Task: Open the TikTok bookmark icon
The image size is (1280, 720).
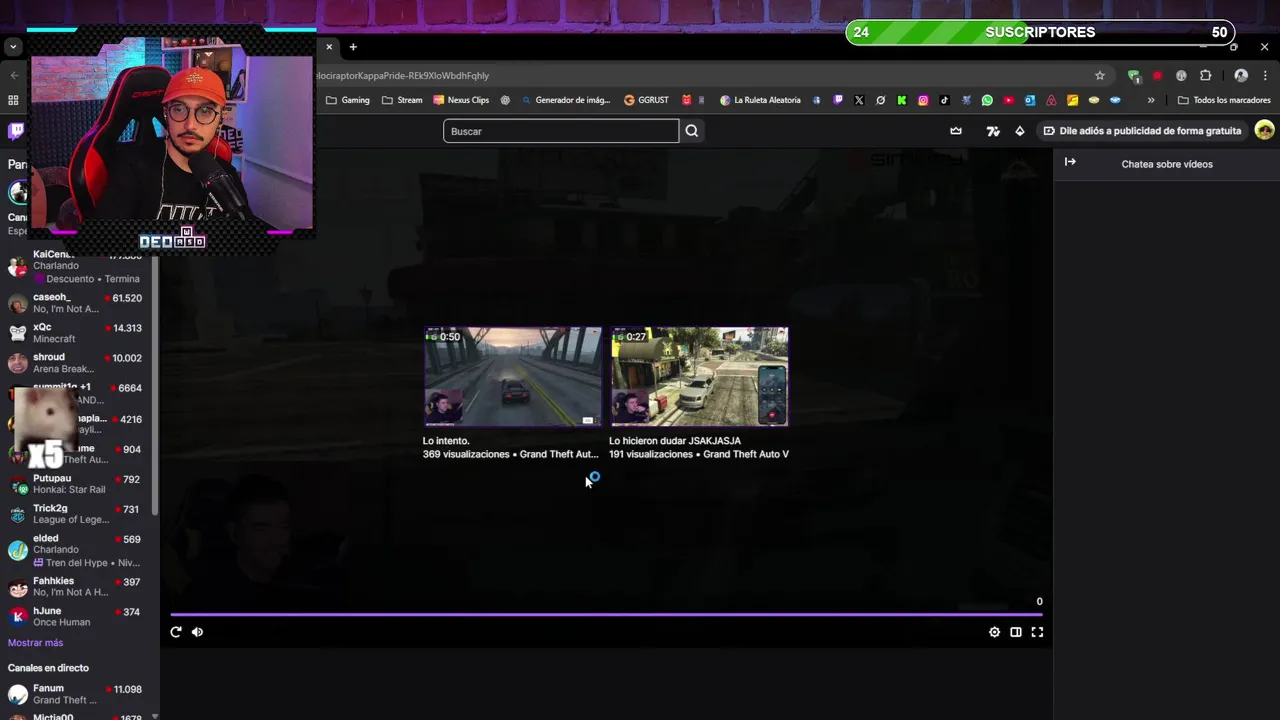Action: 944,100
